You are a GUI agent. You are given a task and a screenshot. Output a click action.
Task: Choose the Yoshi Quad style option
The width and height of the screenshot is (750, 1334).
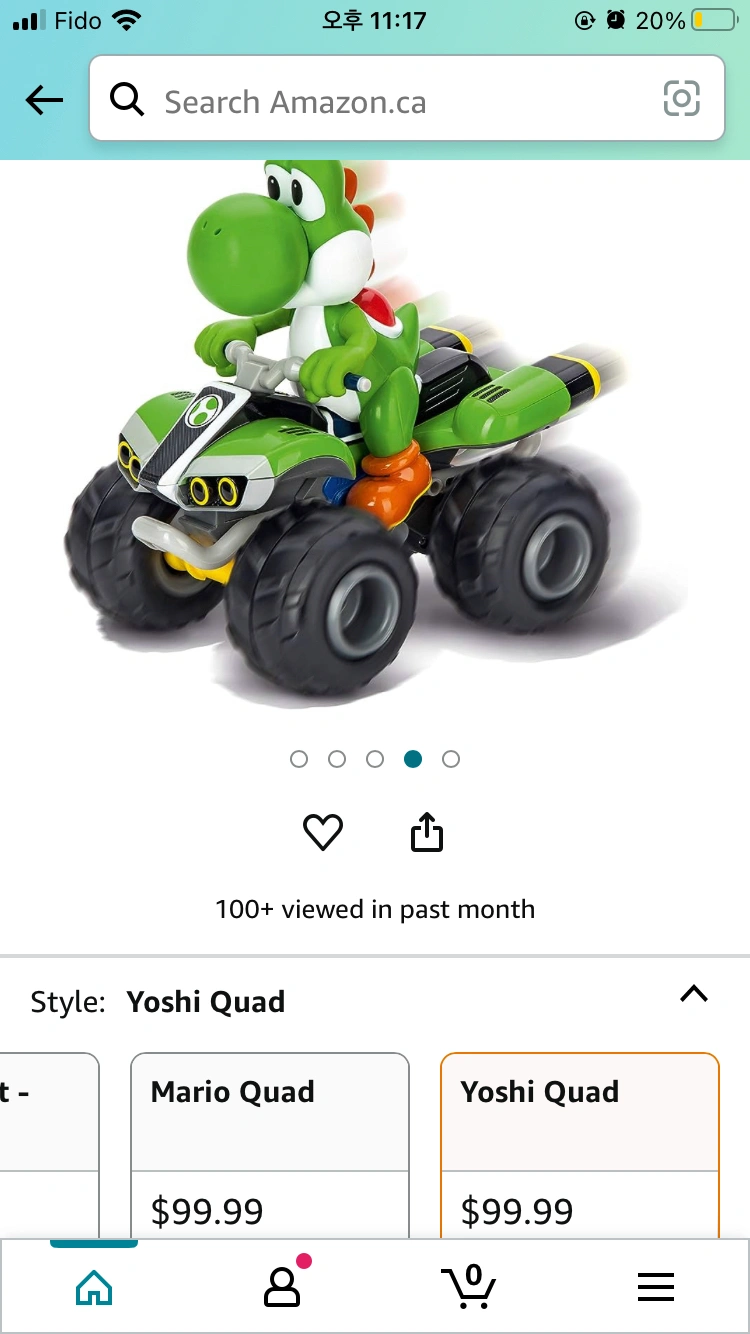tap(580, 1145)
